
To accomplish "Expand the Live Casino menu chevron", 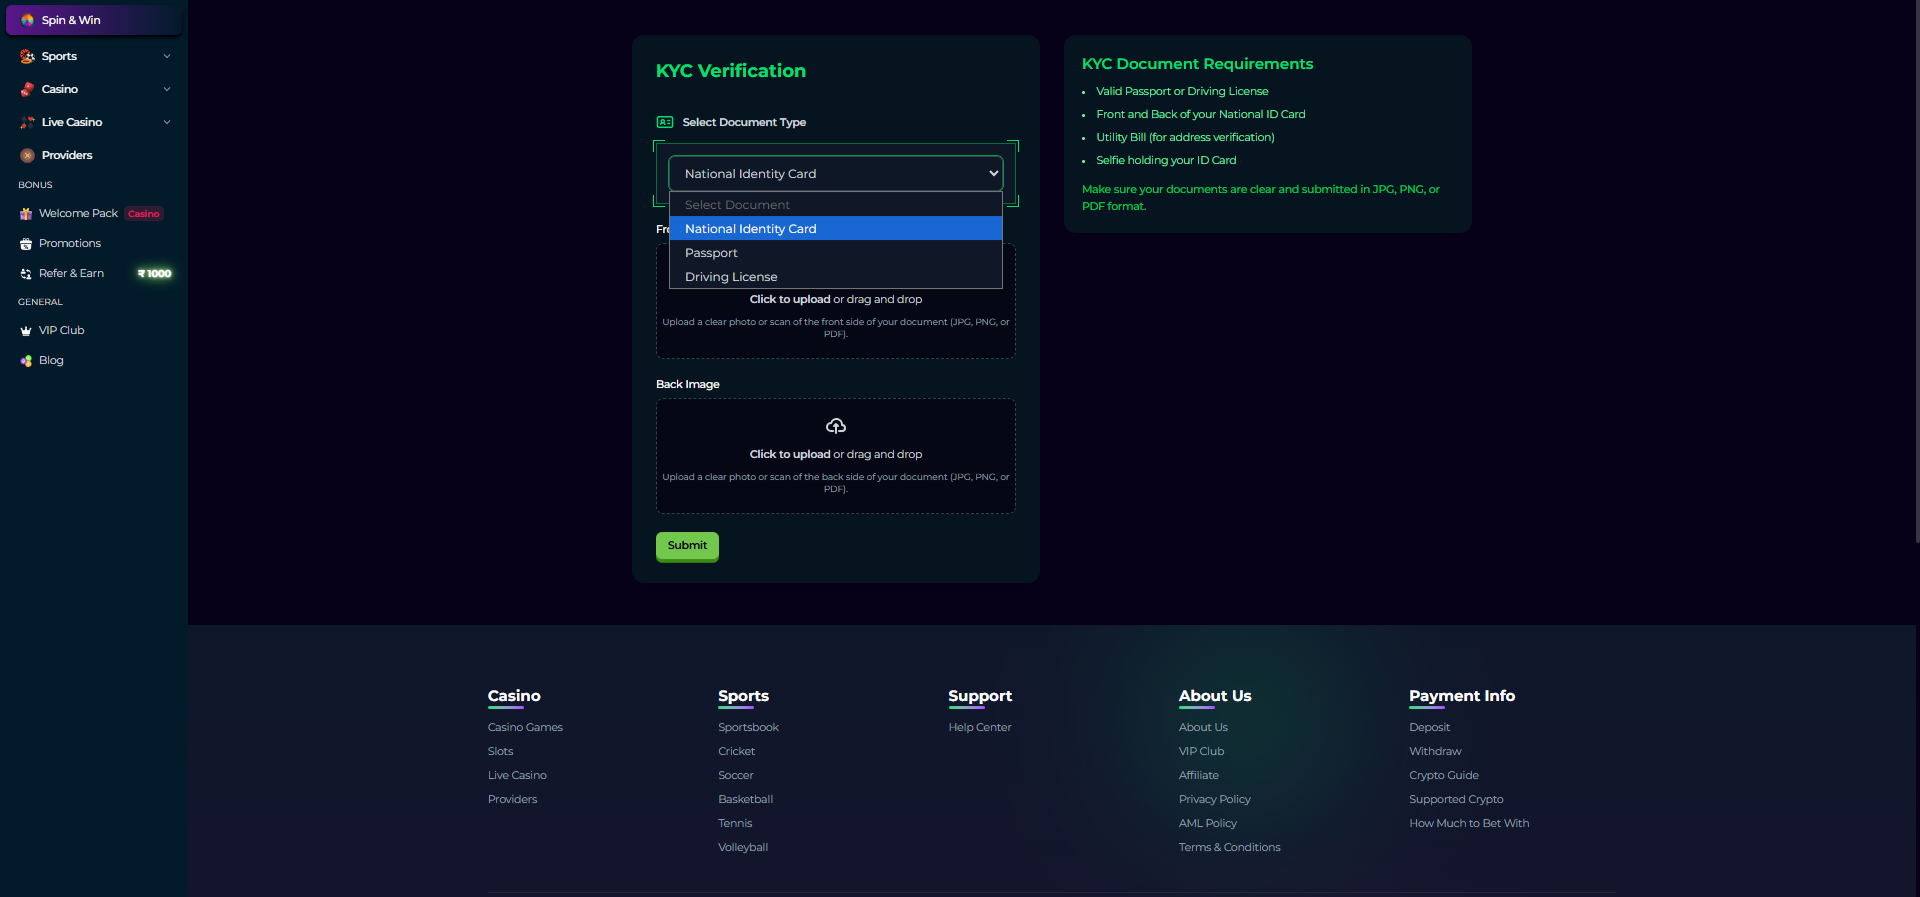I will coord(167,123).
